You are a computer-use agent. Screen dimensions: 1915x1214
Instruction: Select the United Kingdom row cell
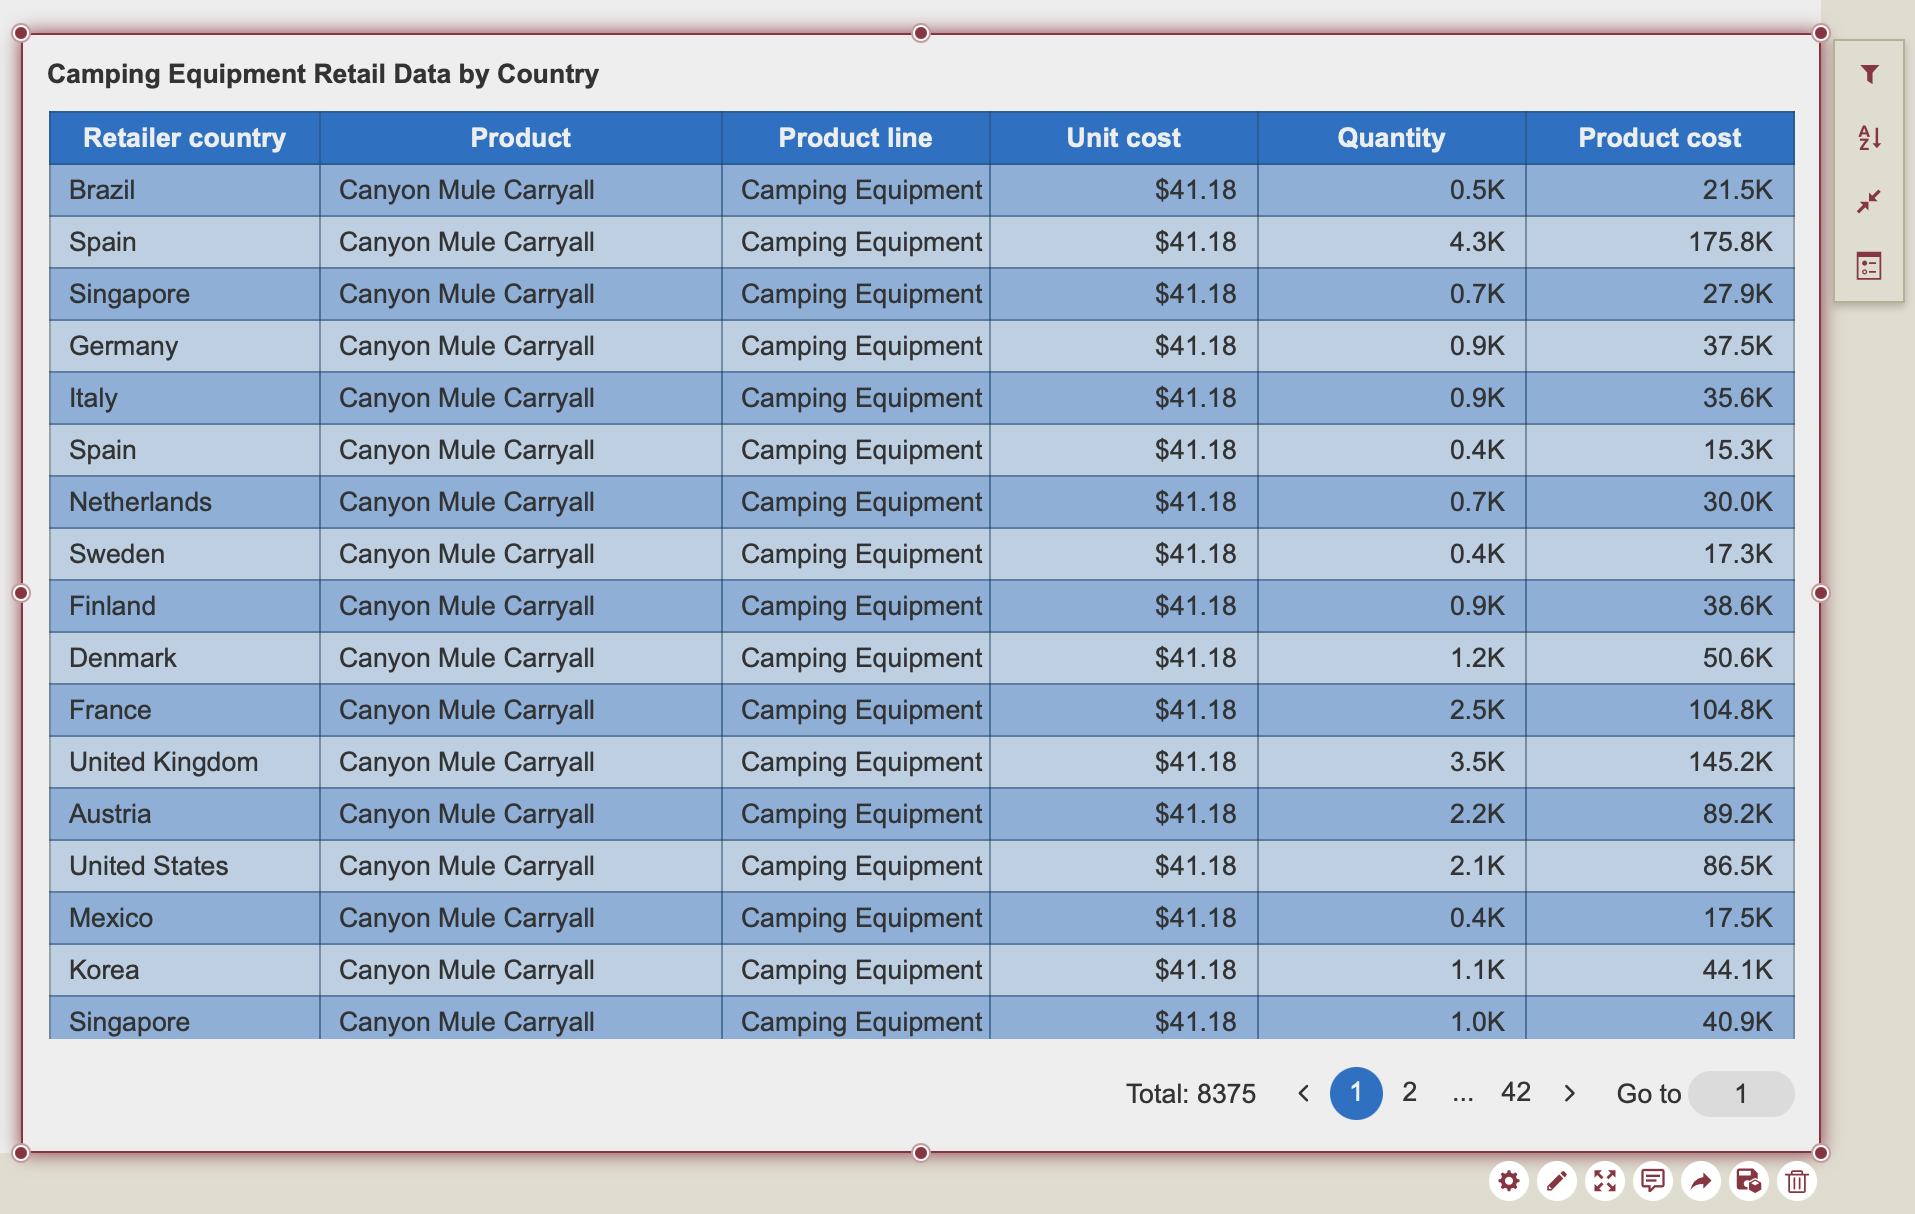(x=164, y=762)
